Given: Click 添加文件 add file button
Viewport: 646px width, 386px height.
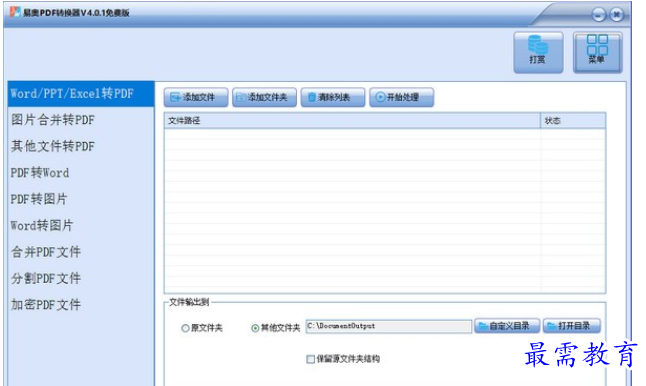Looking at the screenshot, I should click(x=196, y=97).
